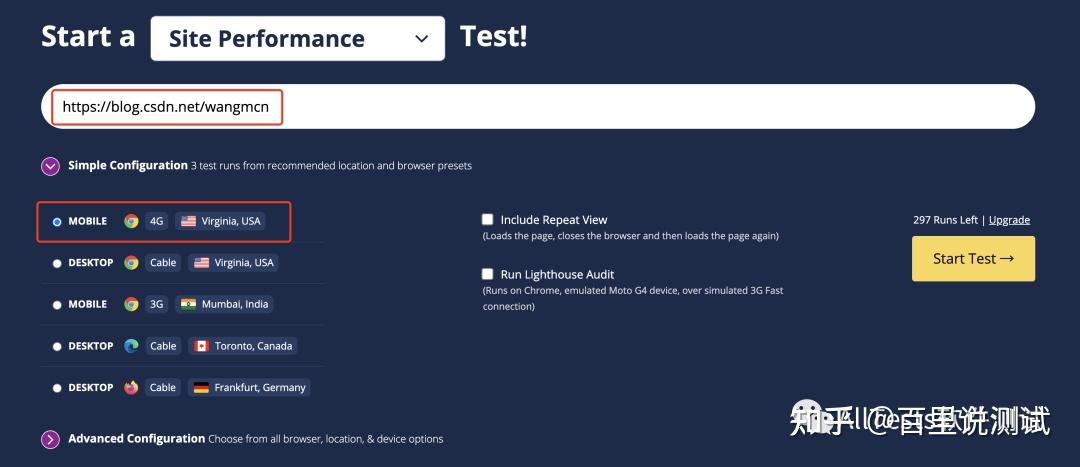1080x467 pixels.
Task: Click the Canada flag icon for Toronto
Action: tap(201, 346)
